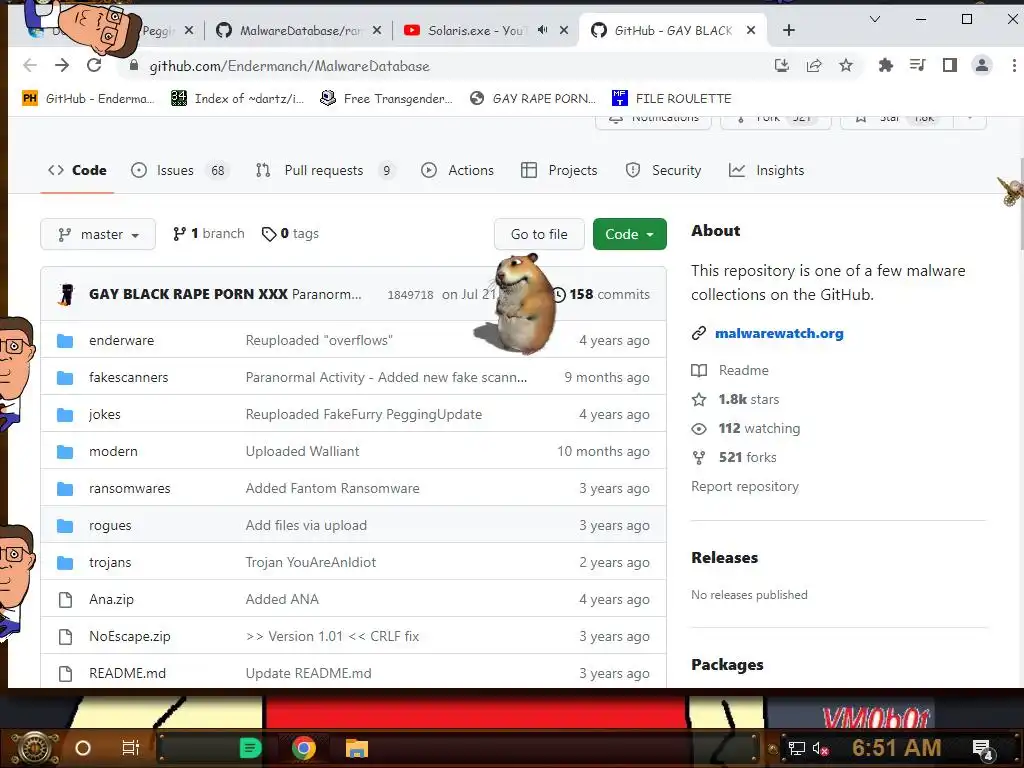View the 112 watching link
Screen dimensions: 1024x768
coord(746,428)
